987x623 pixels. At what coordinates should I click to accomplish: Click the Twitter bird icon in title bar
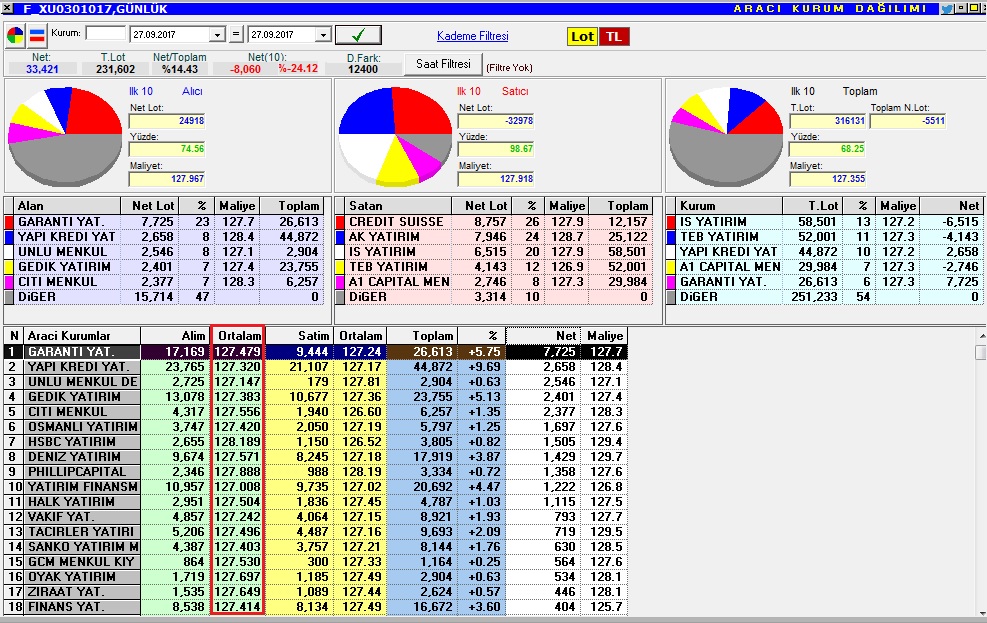947,9
